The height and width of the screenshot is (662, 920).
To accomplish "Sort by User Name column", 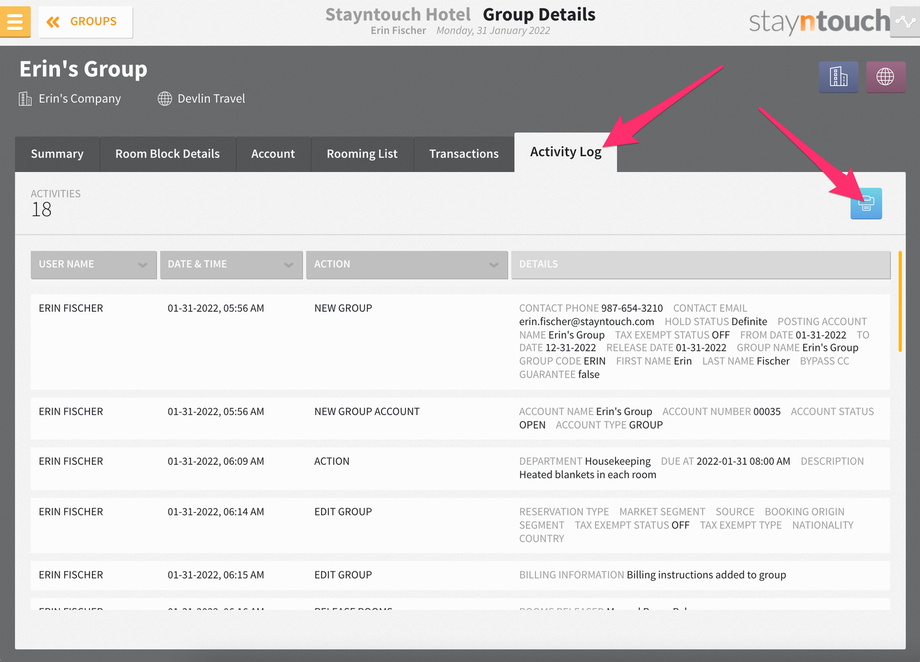I will pyautogui.click(x=94, y=265).
